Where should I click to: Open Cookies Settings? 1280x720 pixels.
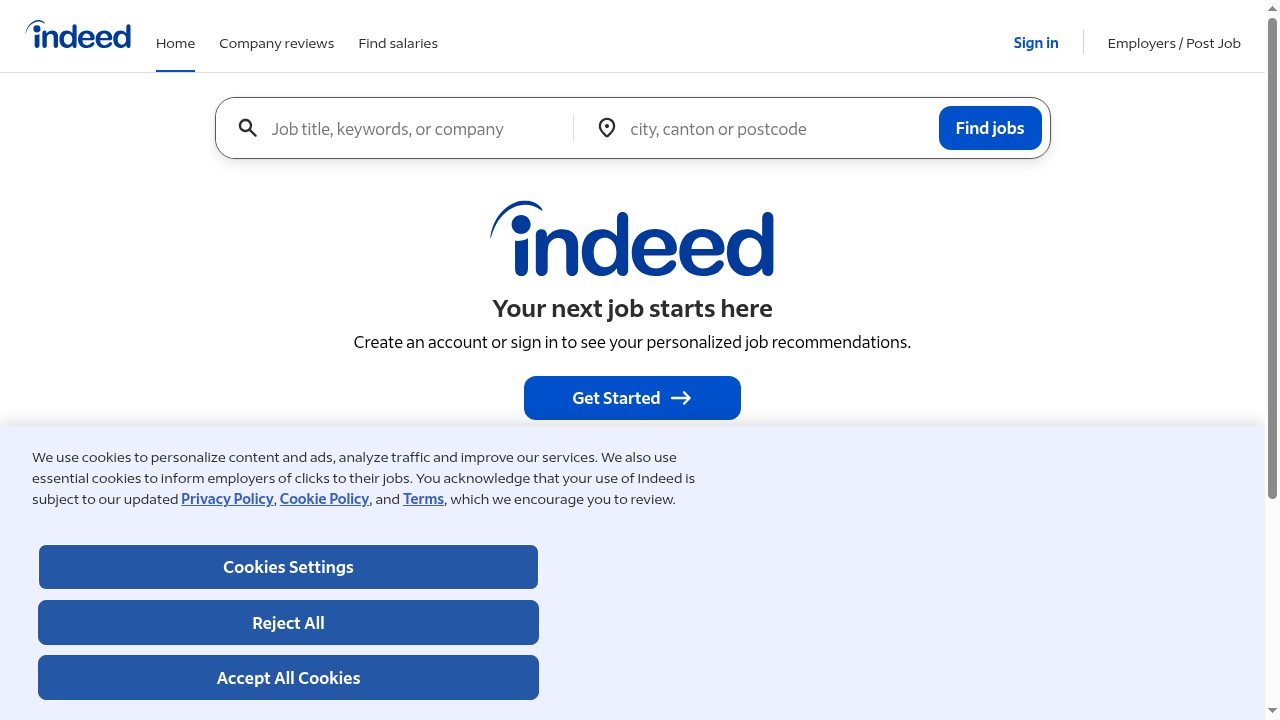[288, 567]
